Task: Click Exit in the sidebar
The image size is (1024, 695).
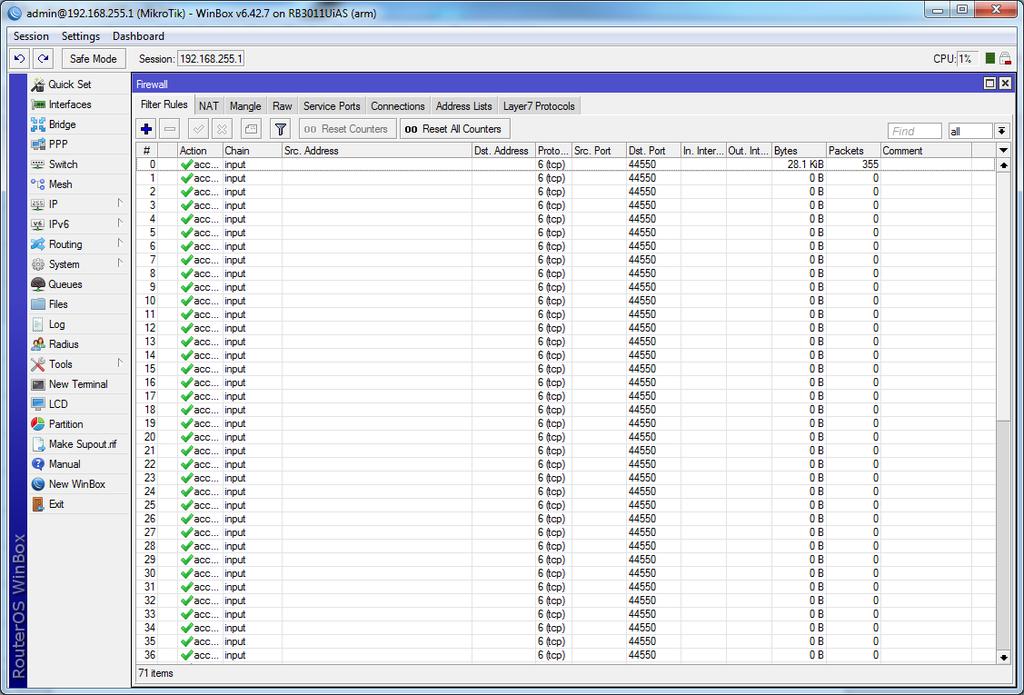Action: click(56, 504)
